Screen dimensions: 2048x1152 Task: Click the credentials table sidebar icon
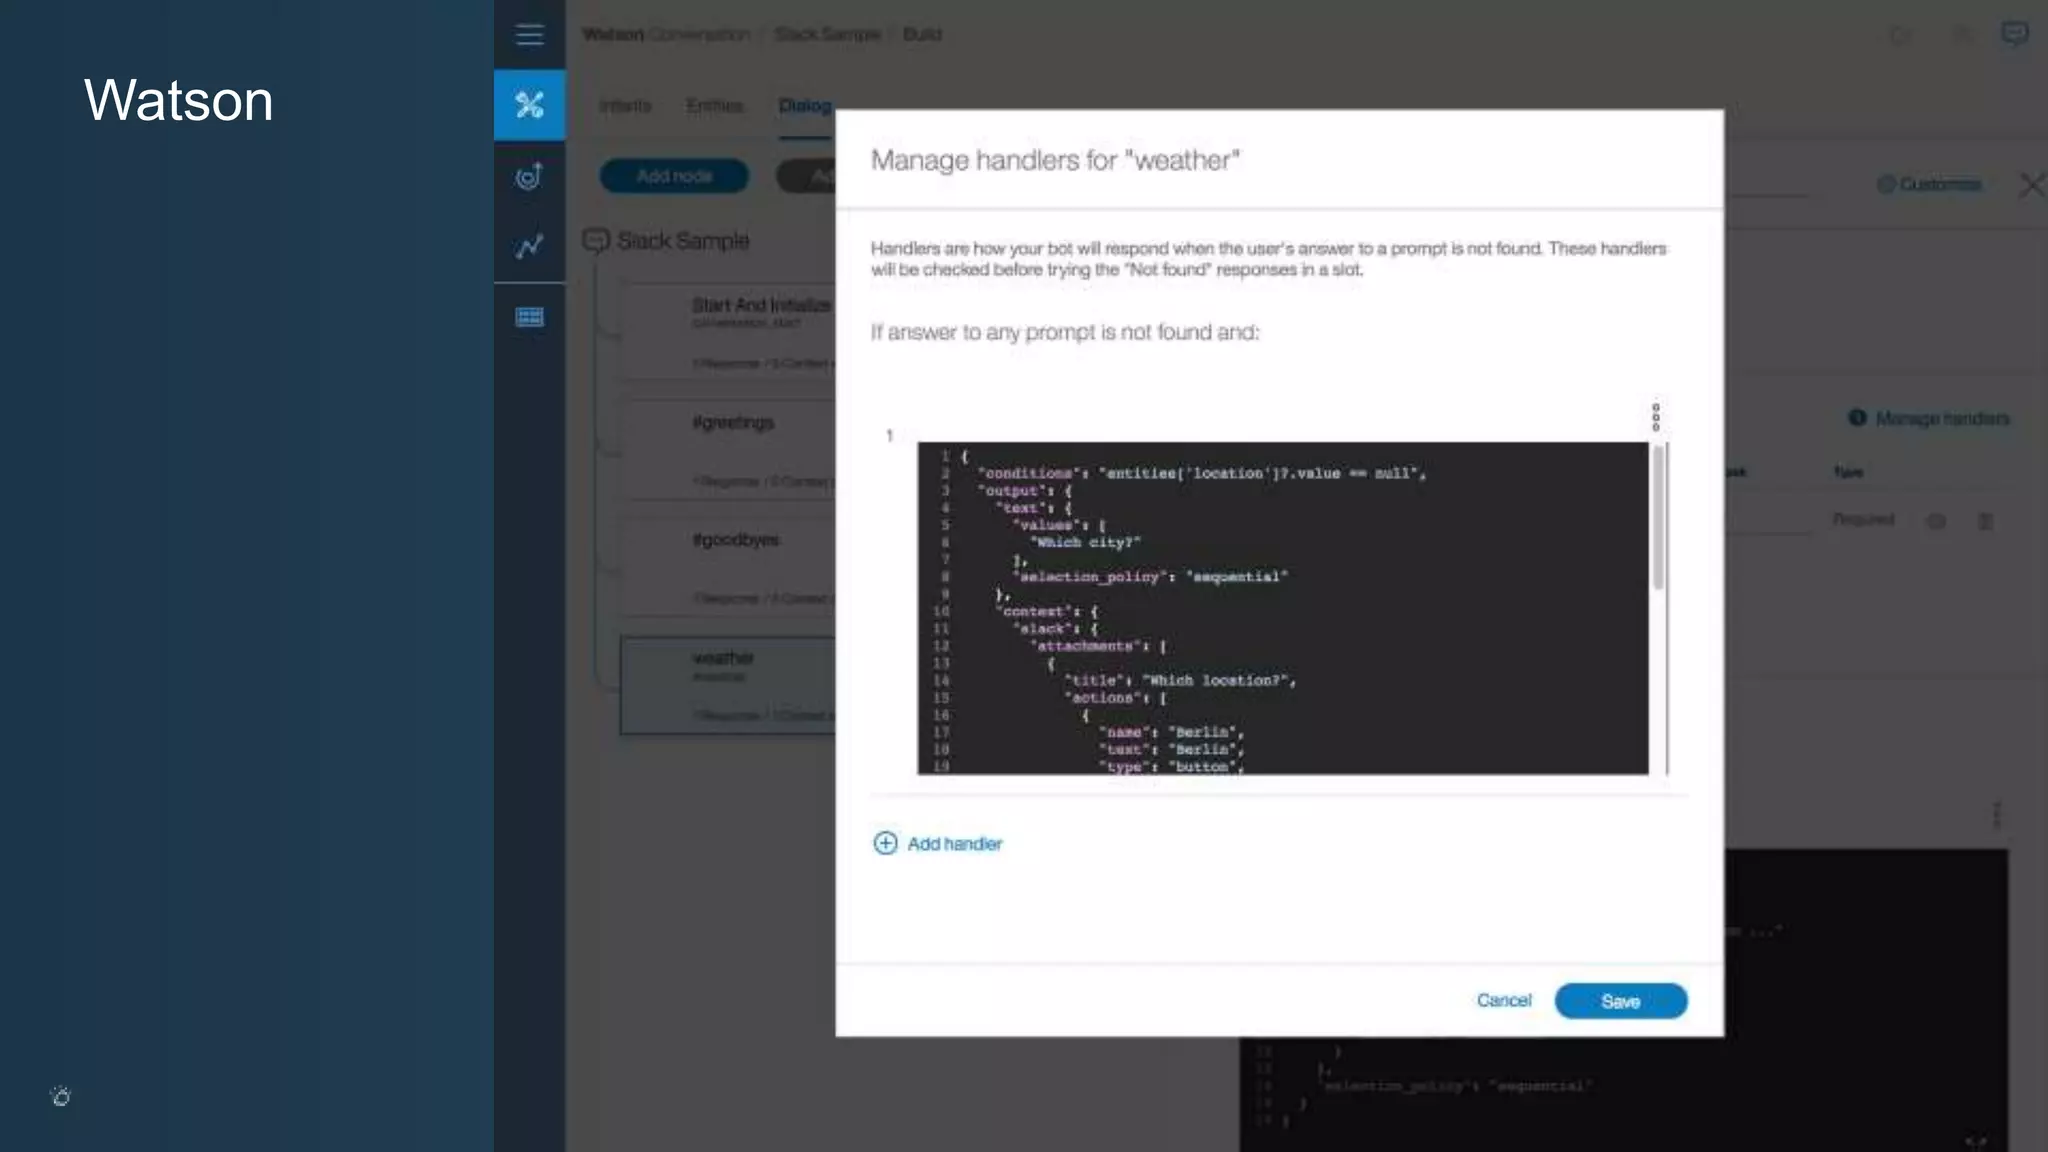pyautogui.click(x=529, y=317)
